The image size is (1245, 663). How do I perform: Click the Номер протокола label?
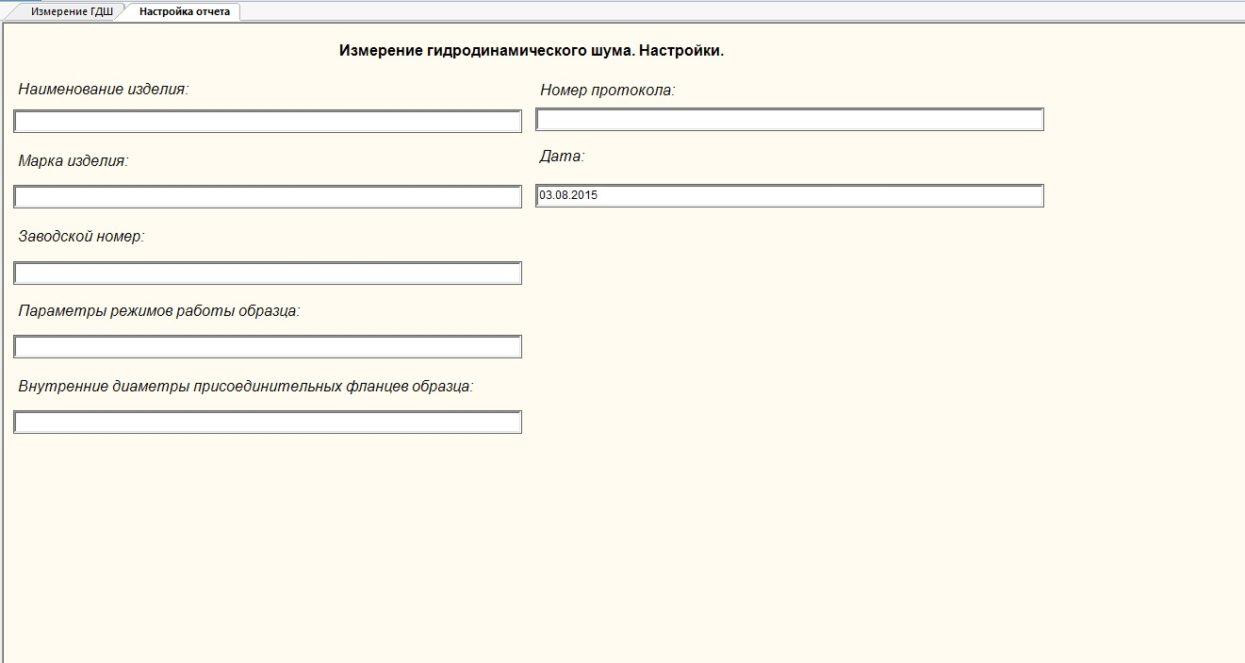(x=608, y=90)
